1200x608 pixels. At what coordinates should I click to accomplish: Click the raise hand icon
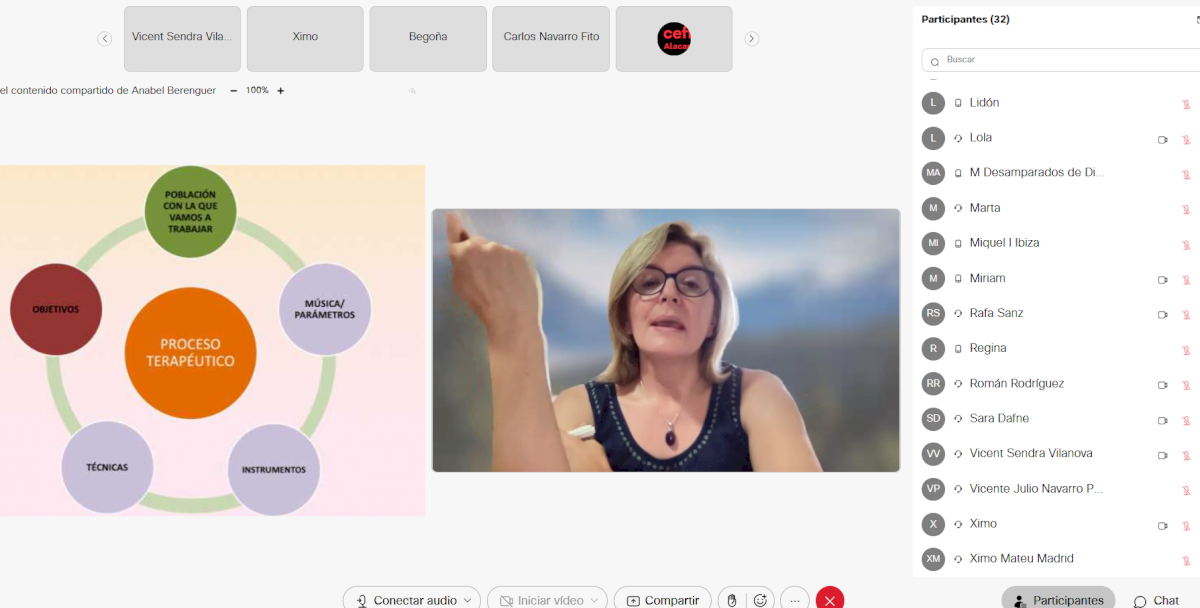point(732,600)
